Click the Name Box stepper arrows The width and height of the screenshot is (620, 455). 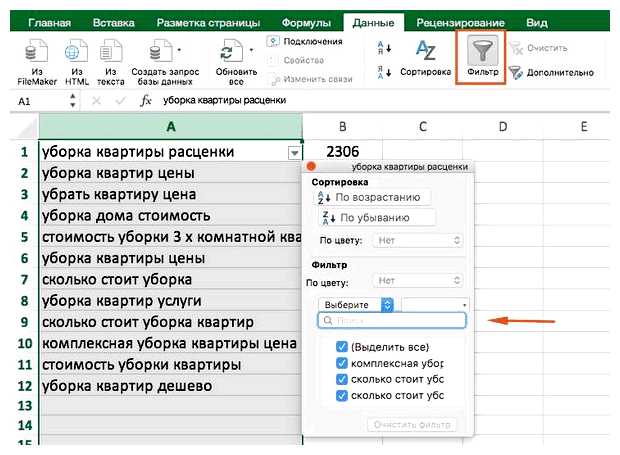[x=73, y=101]
